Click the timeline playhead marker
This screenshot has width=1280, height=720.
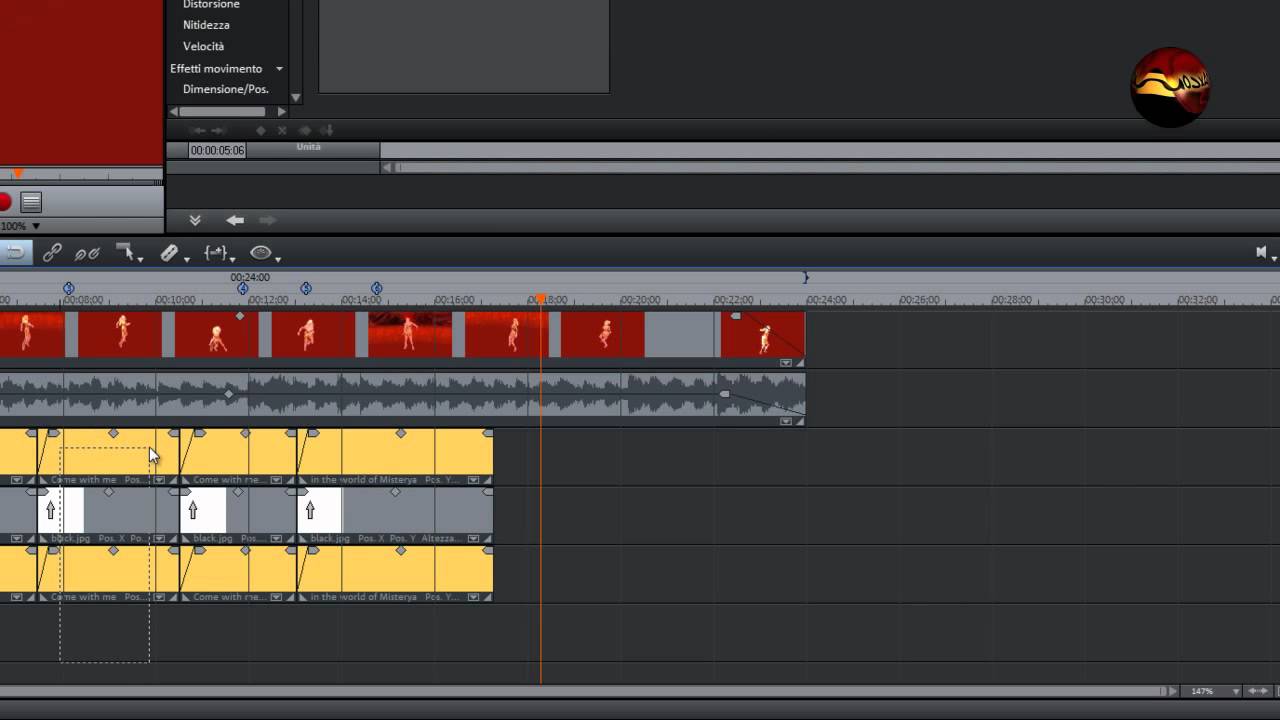(x=541, y=299)
